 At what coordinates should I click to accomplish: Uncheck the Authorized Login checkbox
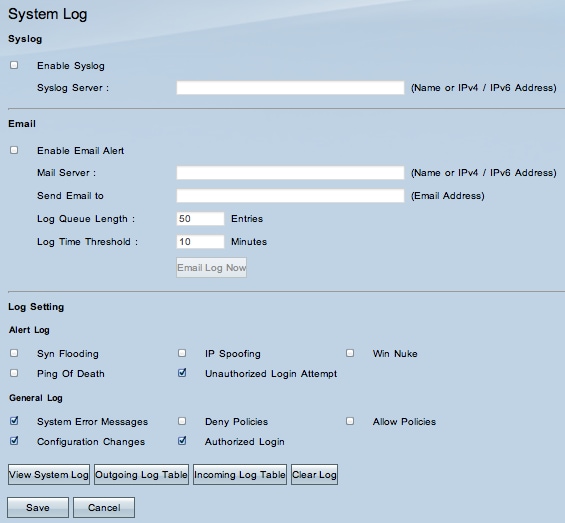[x=182, y=440]
